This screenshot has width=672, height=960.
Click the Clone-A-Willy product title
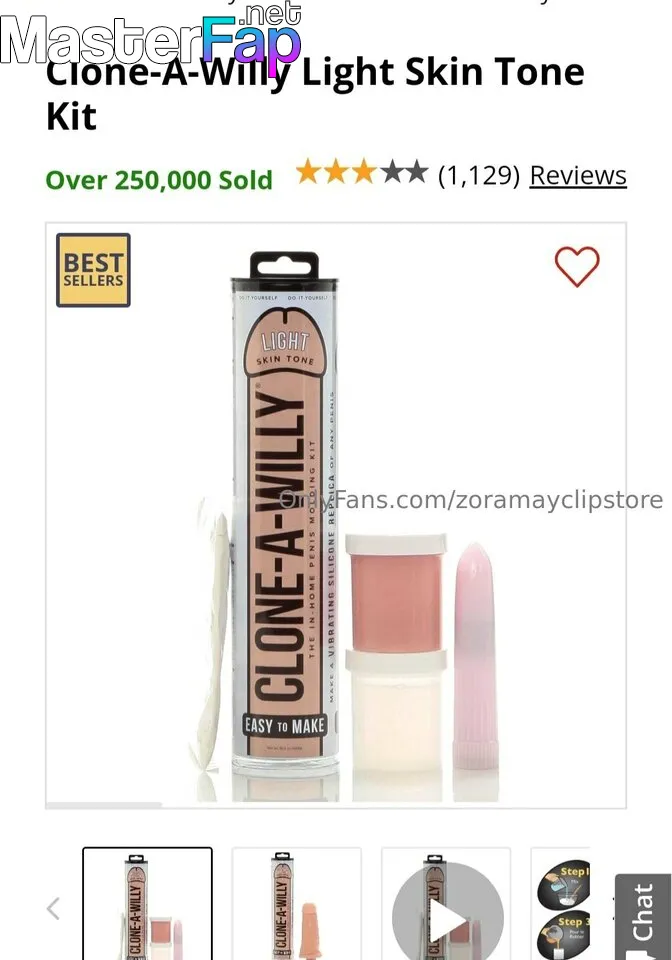click(315, 93)
